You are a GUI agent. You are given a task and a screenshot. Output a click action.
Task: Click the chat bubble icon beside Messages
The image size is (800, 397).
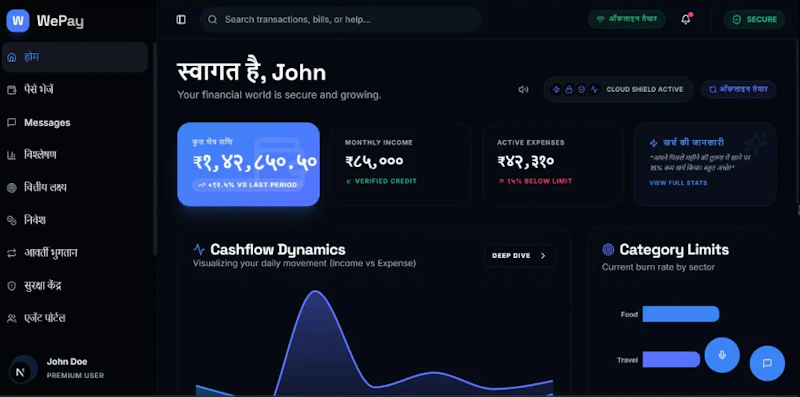tap(11, 122)
